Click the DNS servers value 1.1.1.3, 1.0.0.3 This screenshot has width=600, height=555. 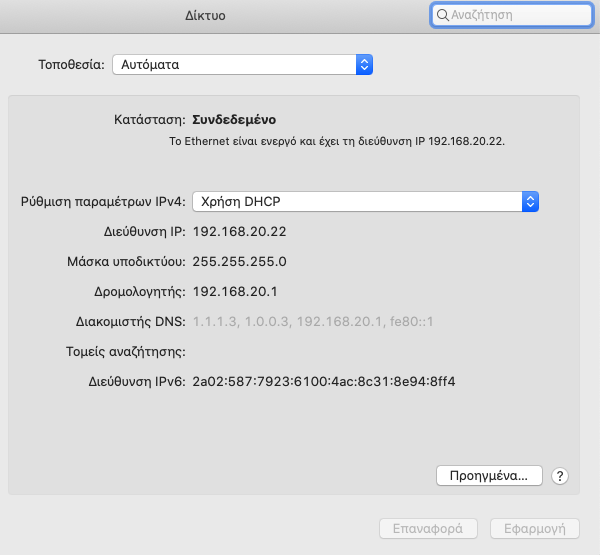(313, 322)
